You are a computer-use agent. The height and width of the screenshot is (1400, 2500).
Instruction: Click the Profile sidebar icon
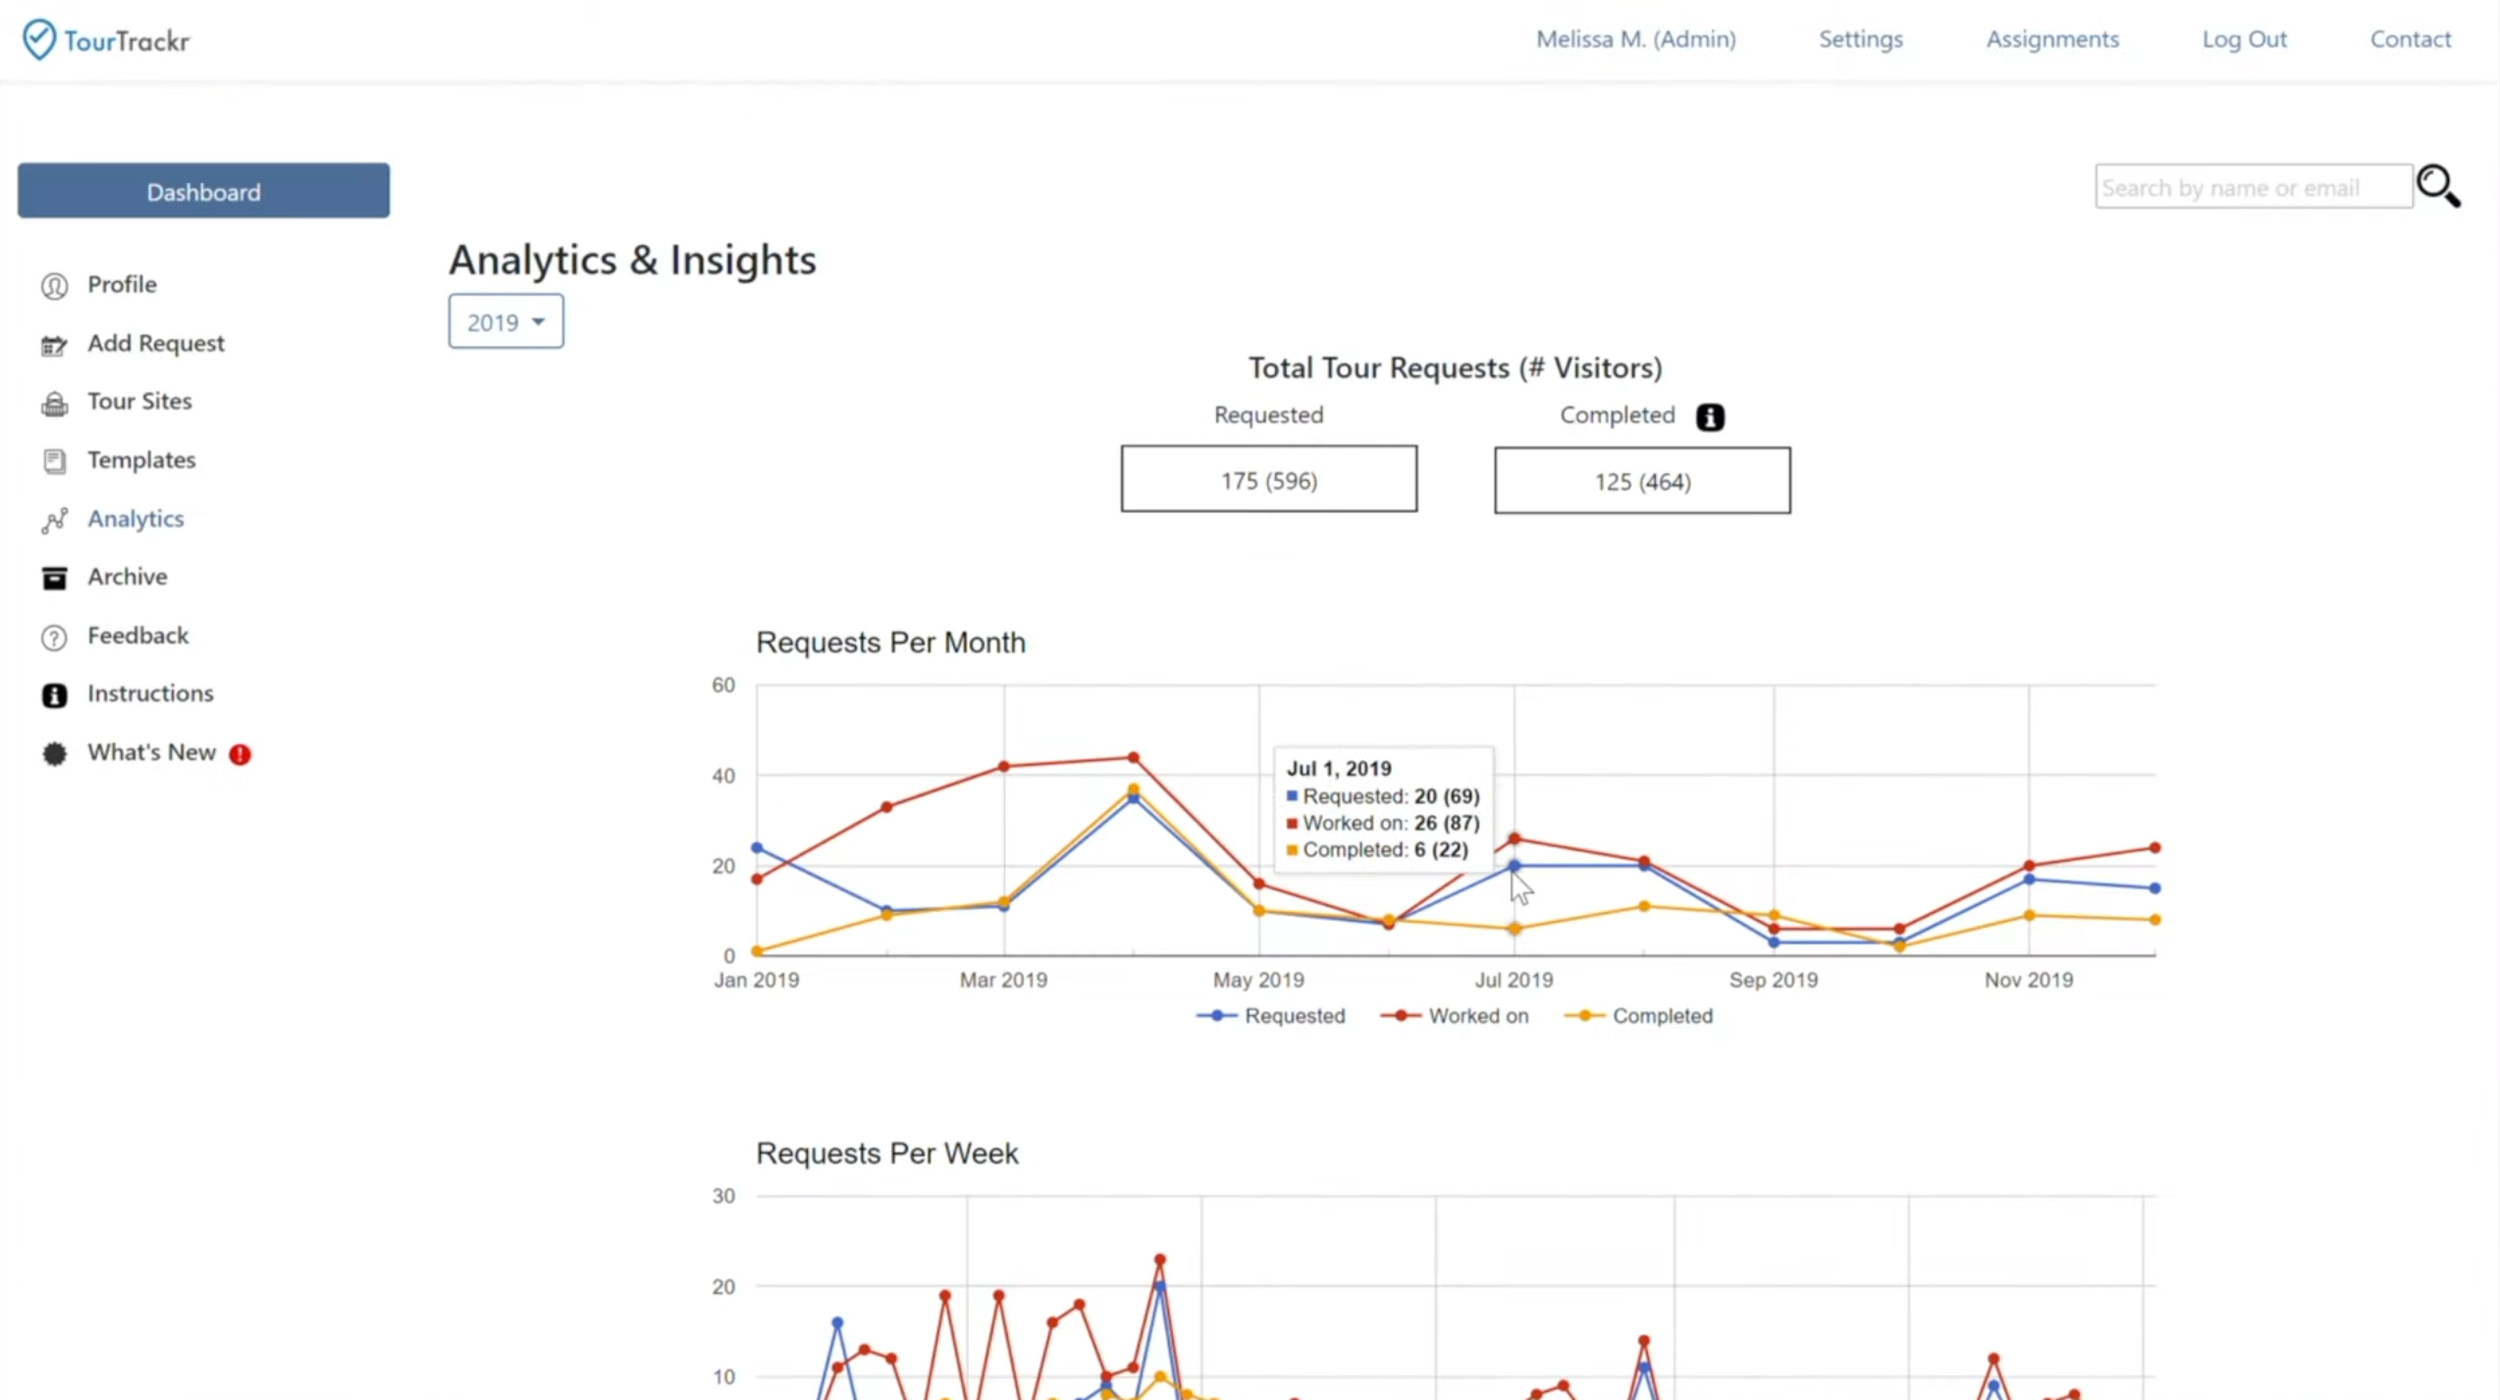(54, 286)
